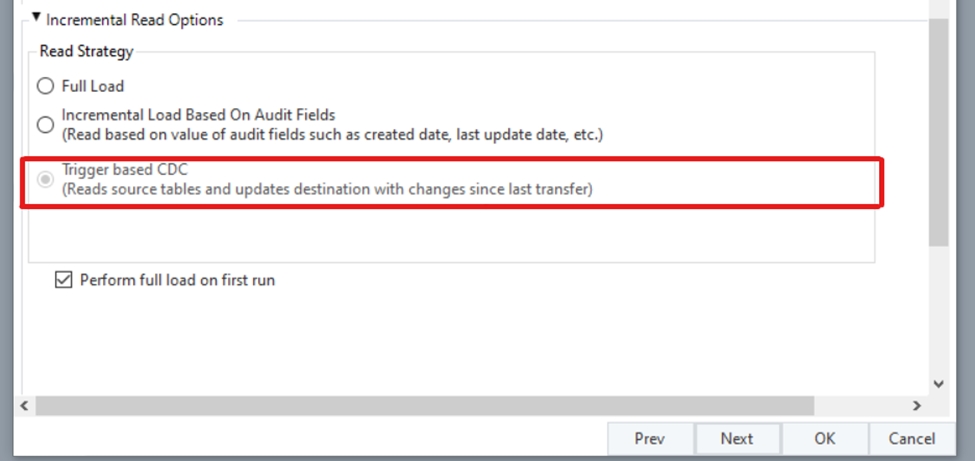
Task: Collapse the Incremental Read Options section arrow
Action: 37,18
